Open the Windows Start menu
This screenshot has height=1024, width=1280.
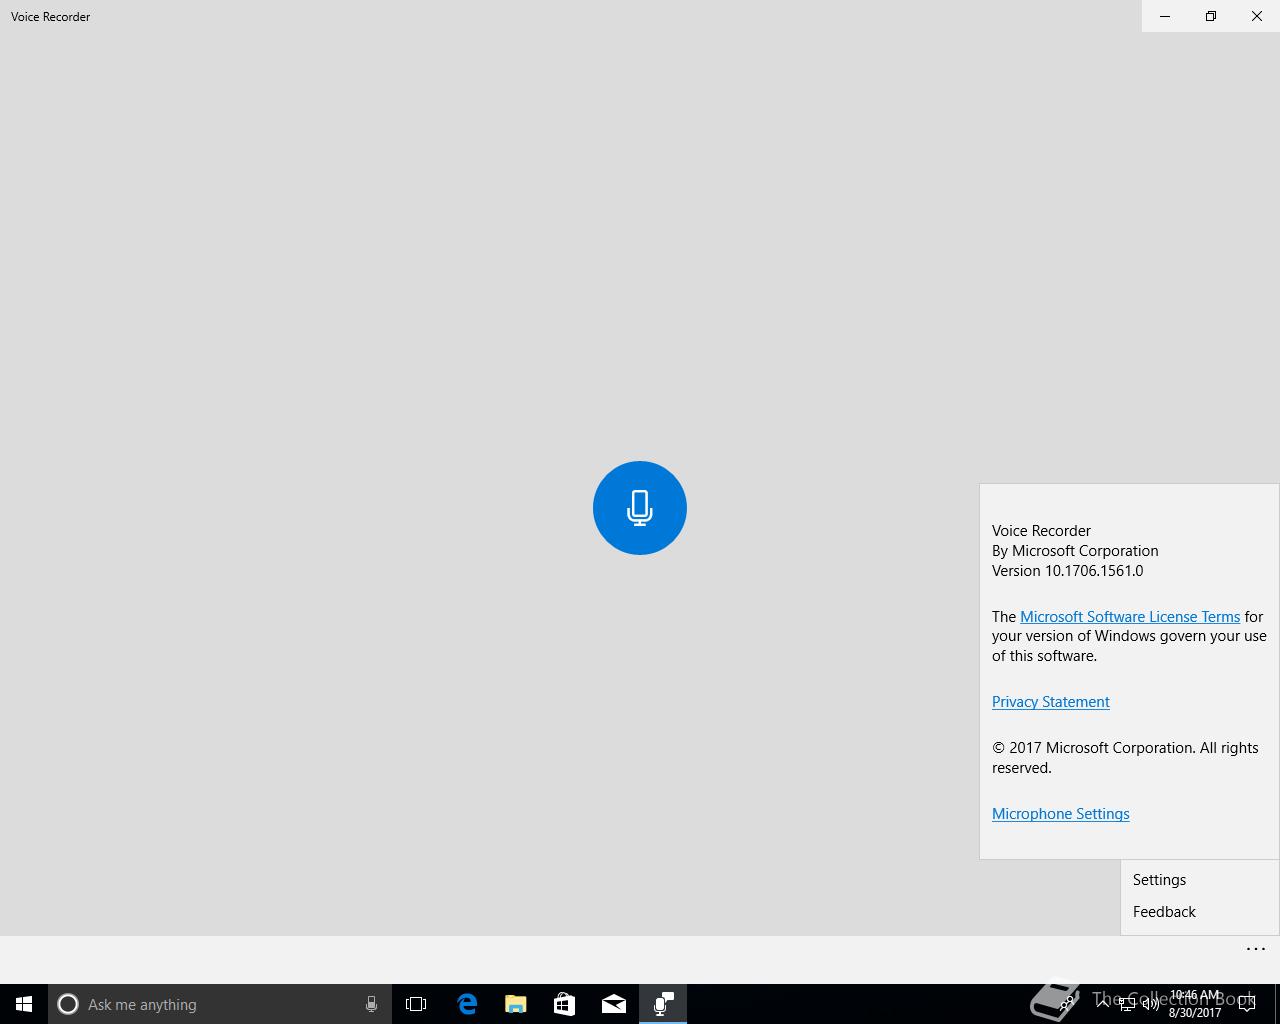click(x=24, y=1004)
